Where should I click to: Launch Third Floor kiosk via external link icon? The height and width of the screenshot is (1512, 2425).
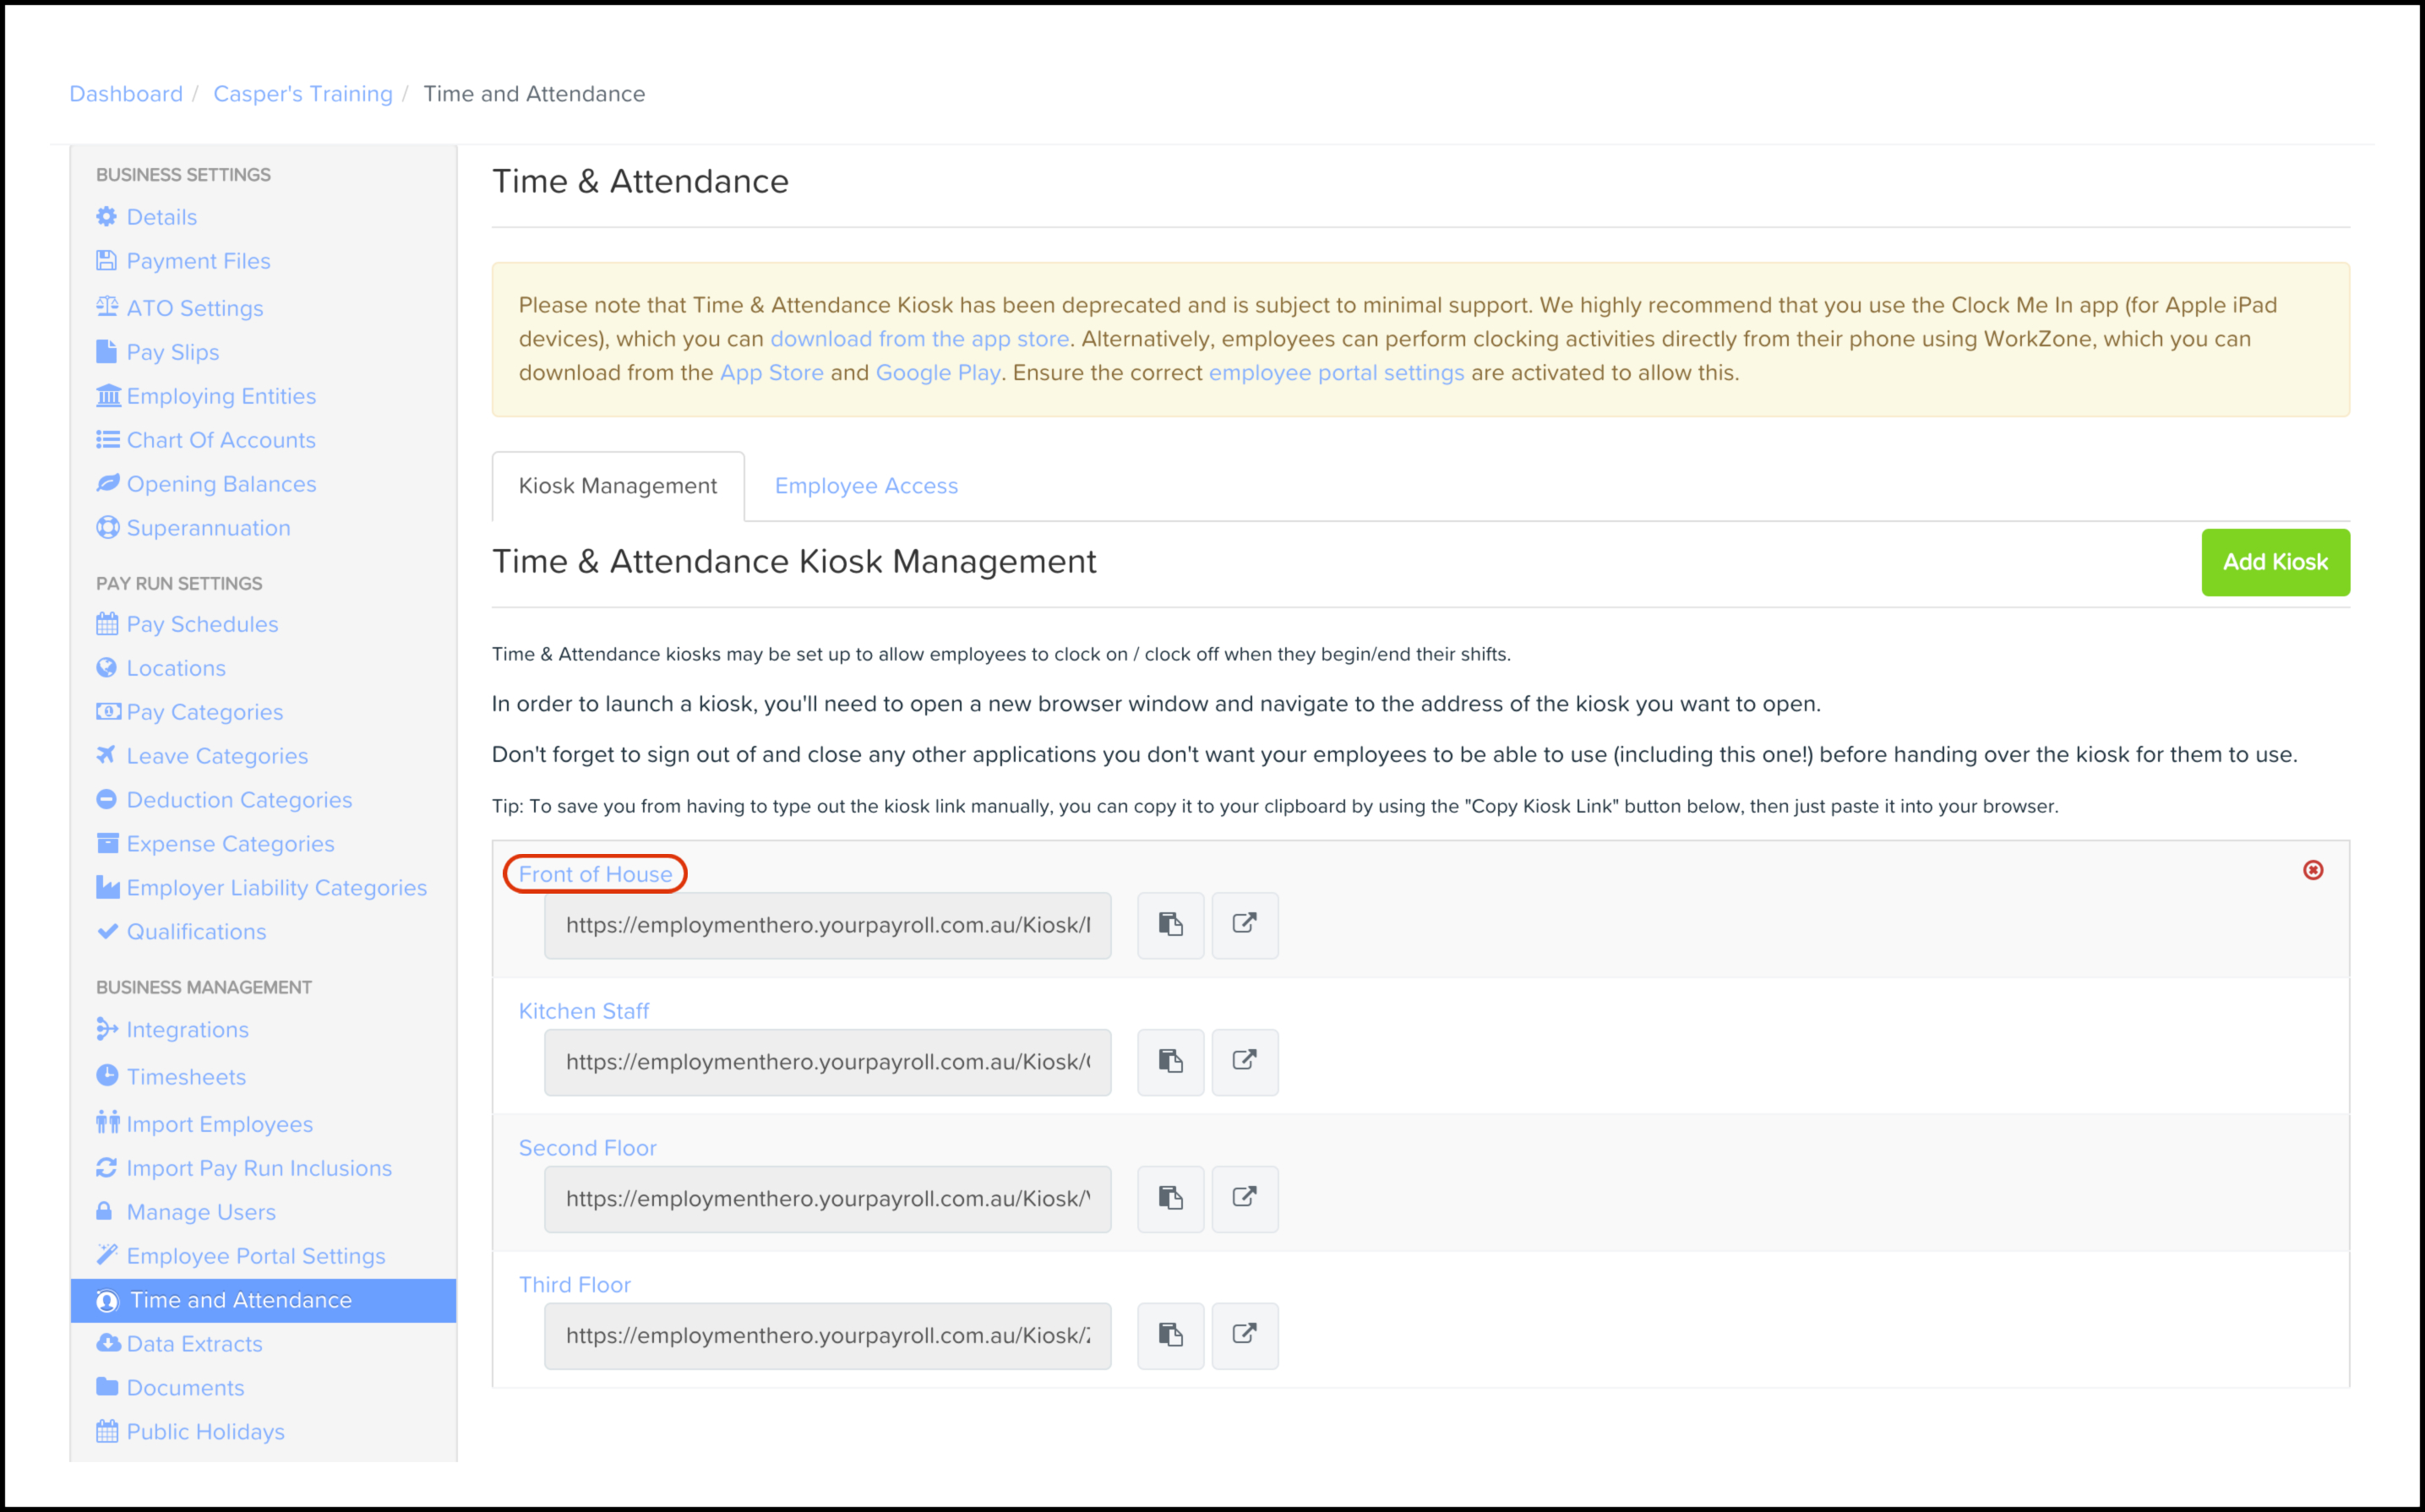pos(1244,1335)
